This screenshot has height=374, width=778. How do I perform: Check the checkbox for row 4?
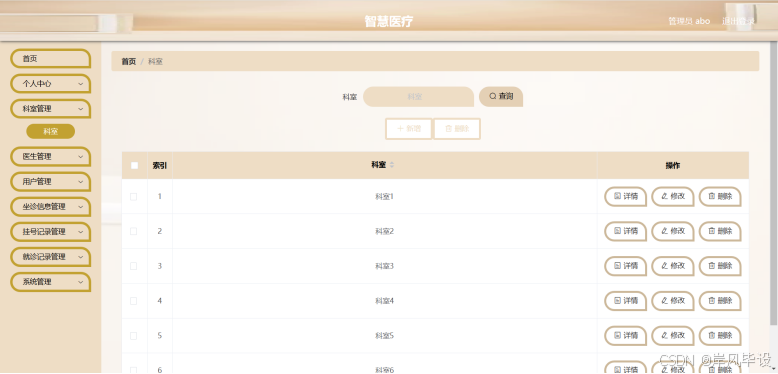133,301
